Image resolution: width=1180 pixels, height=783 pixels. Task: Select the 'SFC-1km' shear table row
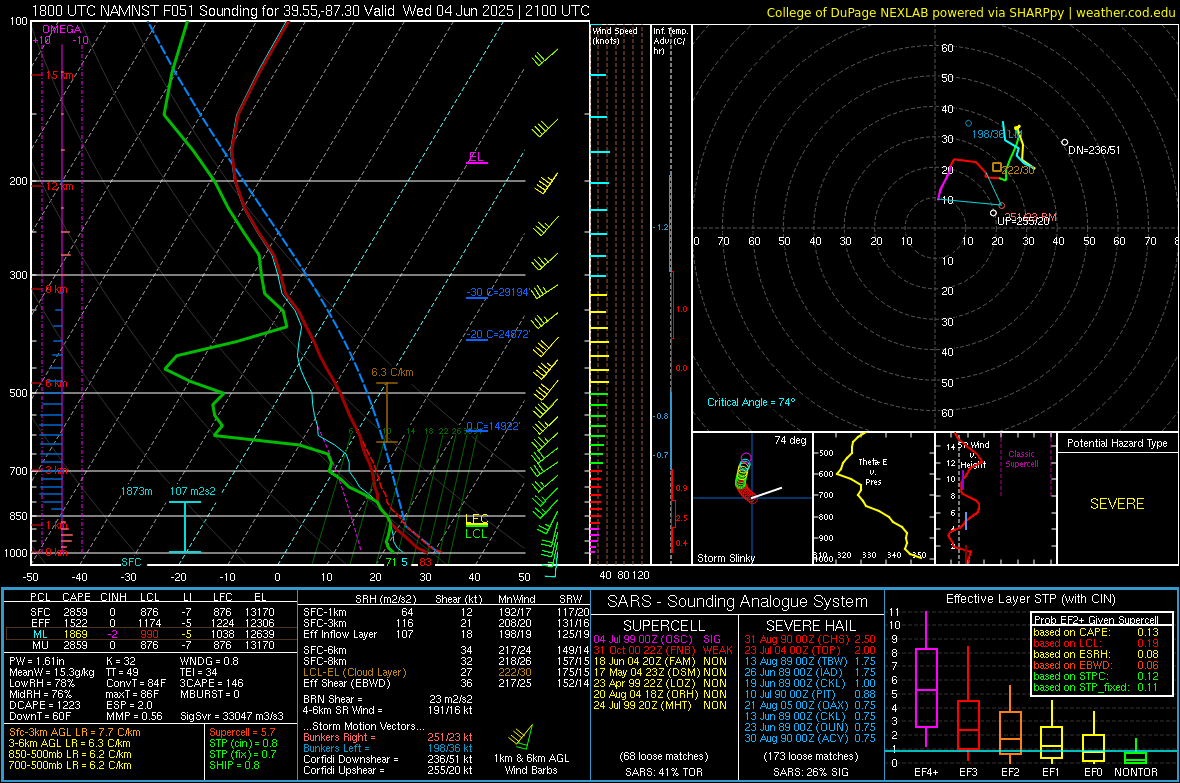[x=446, y=612]
